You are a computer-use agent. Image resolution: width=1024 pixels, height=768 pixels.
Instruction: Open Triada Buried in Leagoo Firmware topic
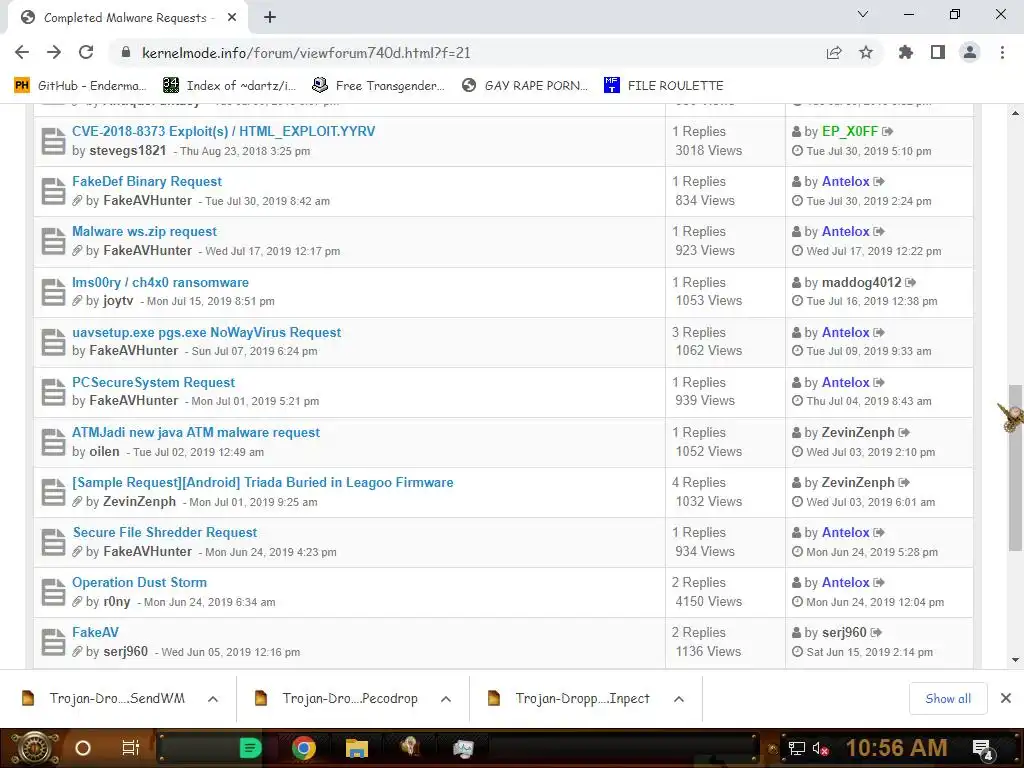[x=263, y=483]
